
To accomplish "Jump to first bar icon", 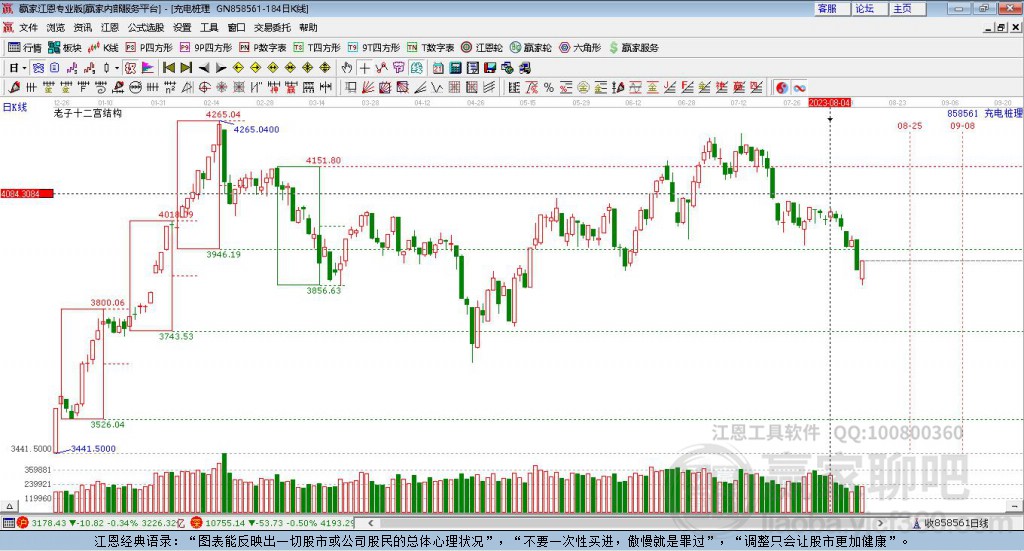I will click(168, 68).
